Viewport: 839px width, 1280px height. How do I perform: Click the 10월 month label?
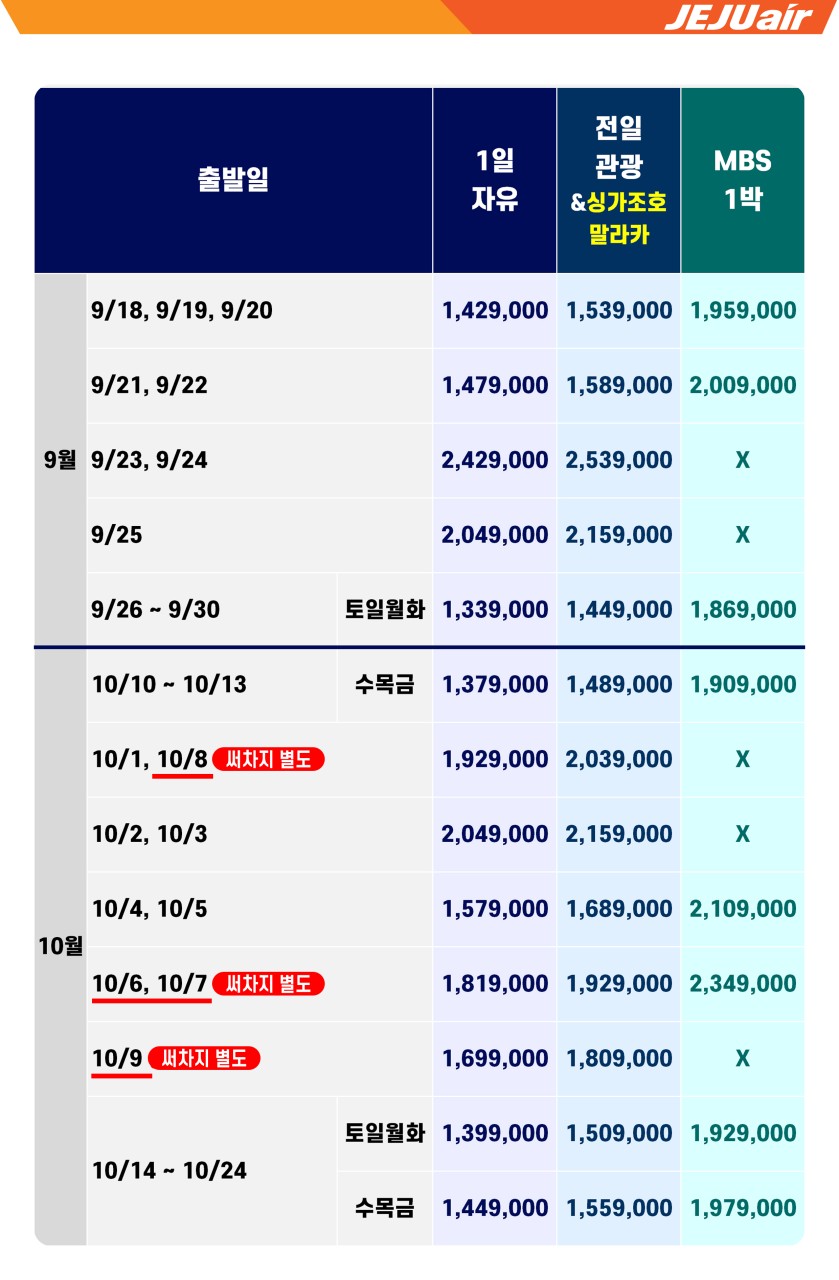60,946
